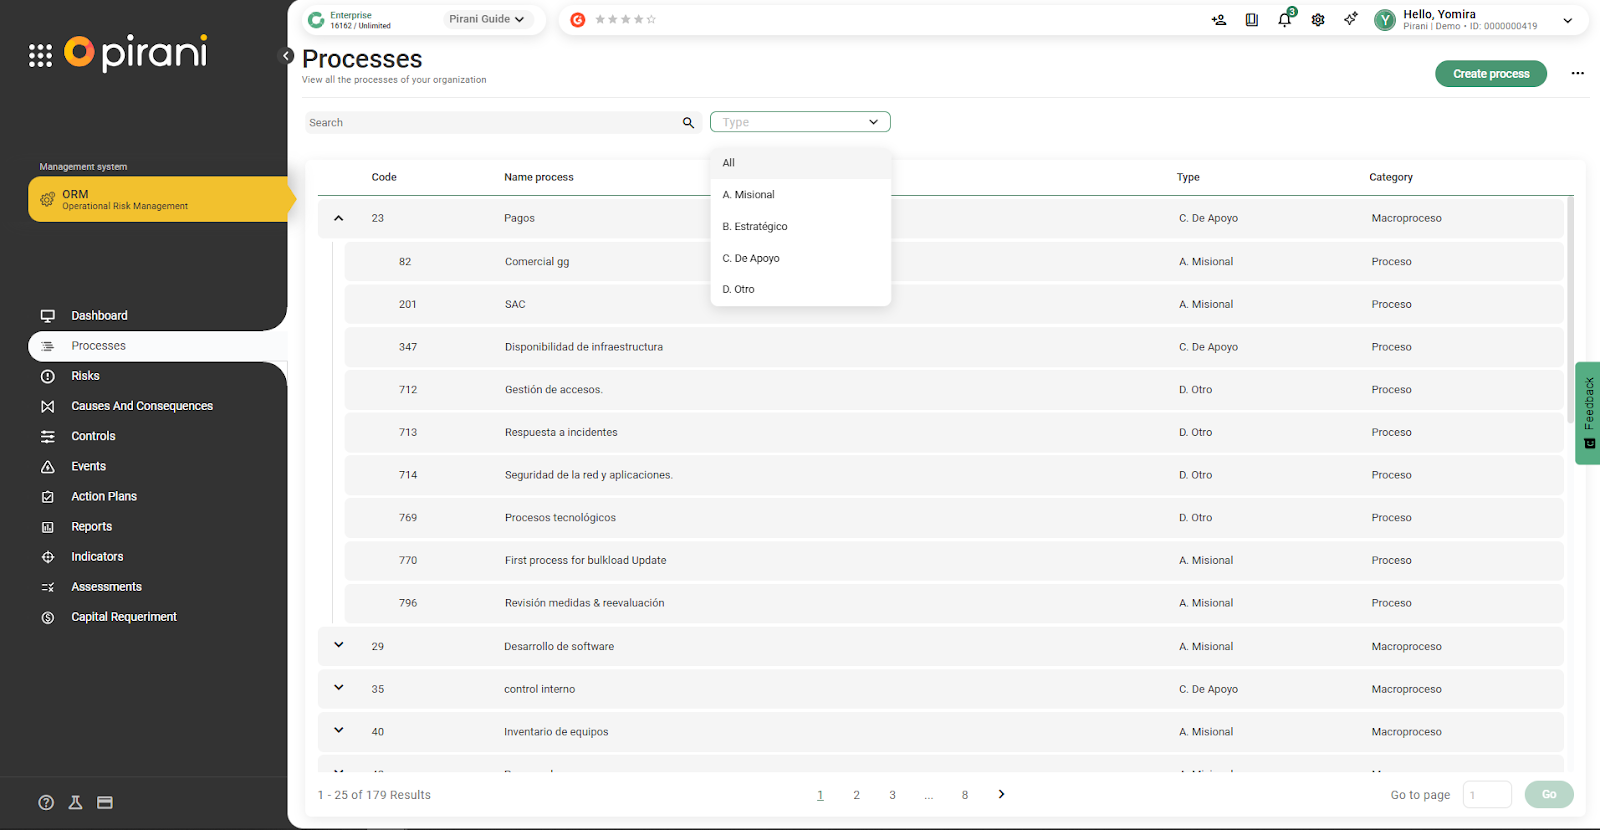Collapse the Pagos macroprocess row
Viewport: 1600px width, 830px height.
pos(339,218)
